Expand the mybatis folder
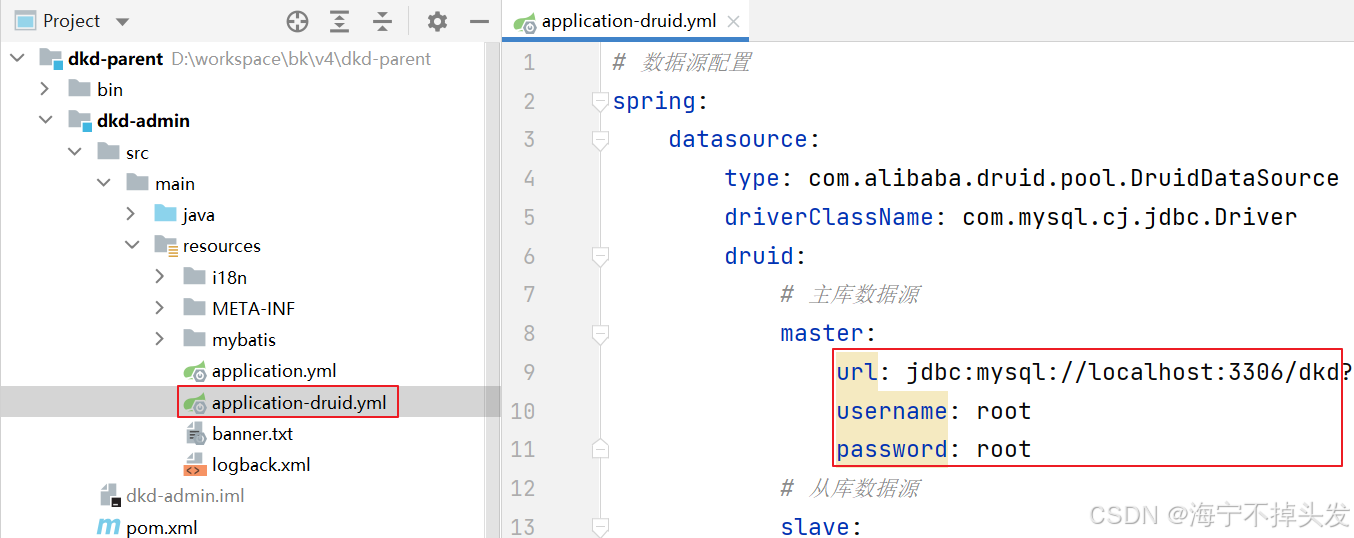Screen dimensions: 1354x538 161,339
